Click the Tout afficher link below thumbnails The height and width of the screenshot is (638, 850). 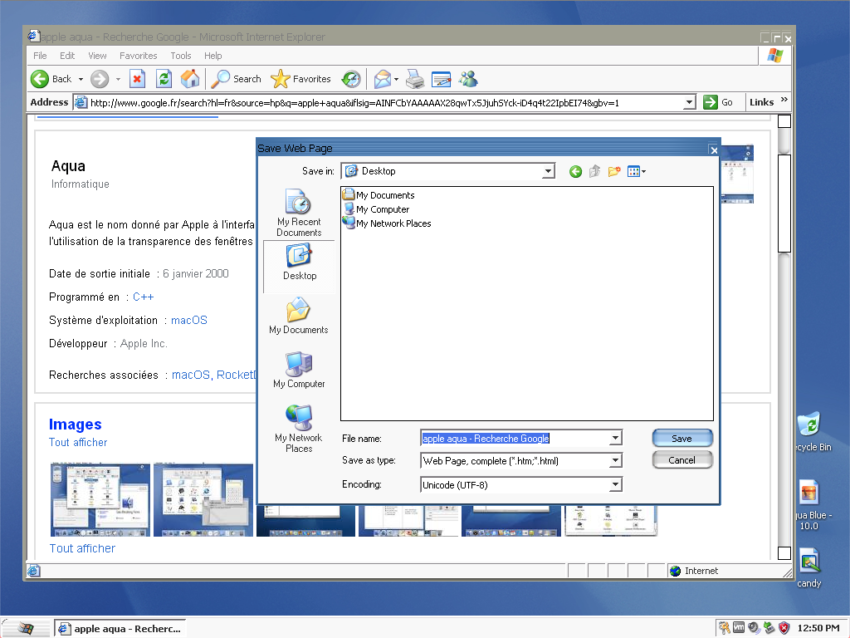tap(82, 549)
